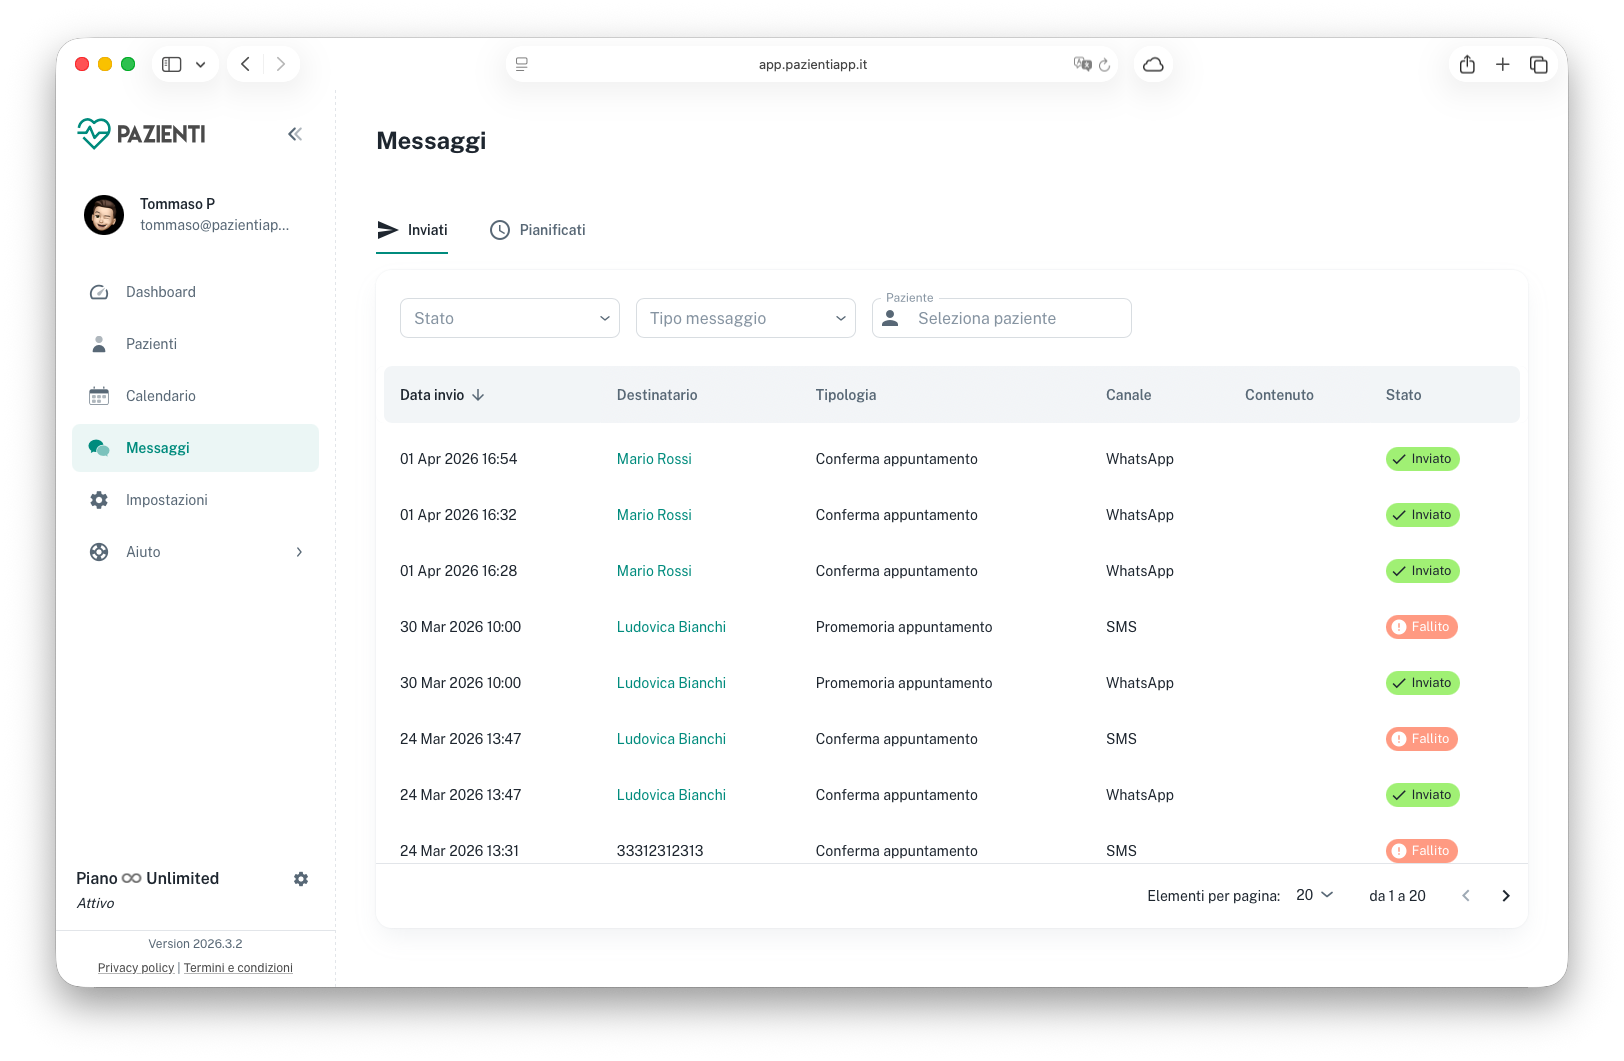Open the Privacy policy link
1624x1061 pixels.
(x=136, y=968)
